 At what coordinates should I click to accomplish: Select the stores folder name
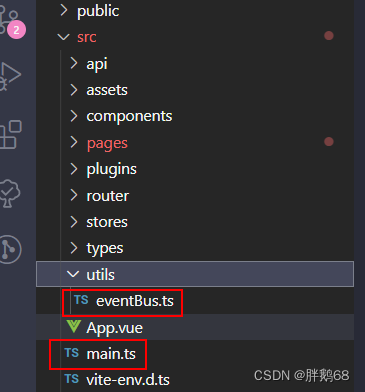(107, 222)
